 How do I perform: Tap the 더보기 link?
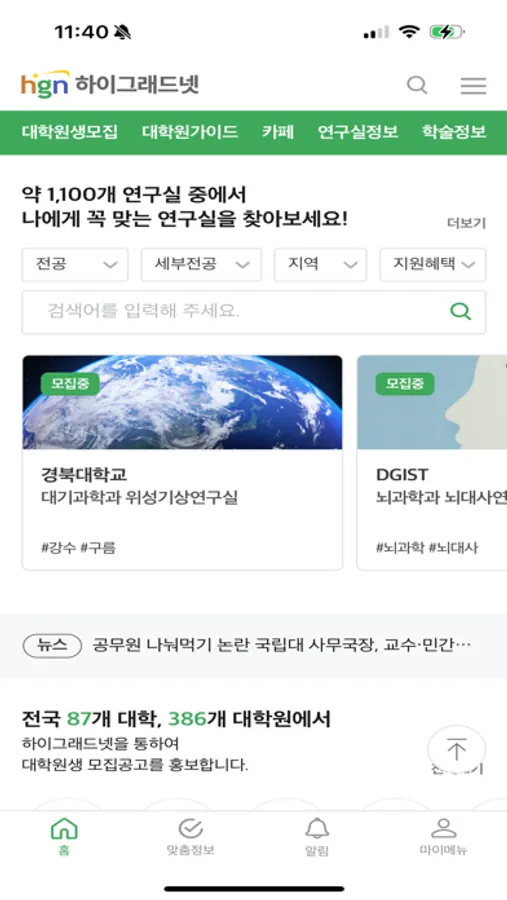point(466,223)
